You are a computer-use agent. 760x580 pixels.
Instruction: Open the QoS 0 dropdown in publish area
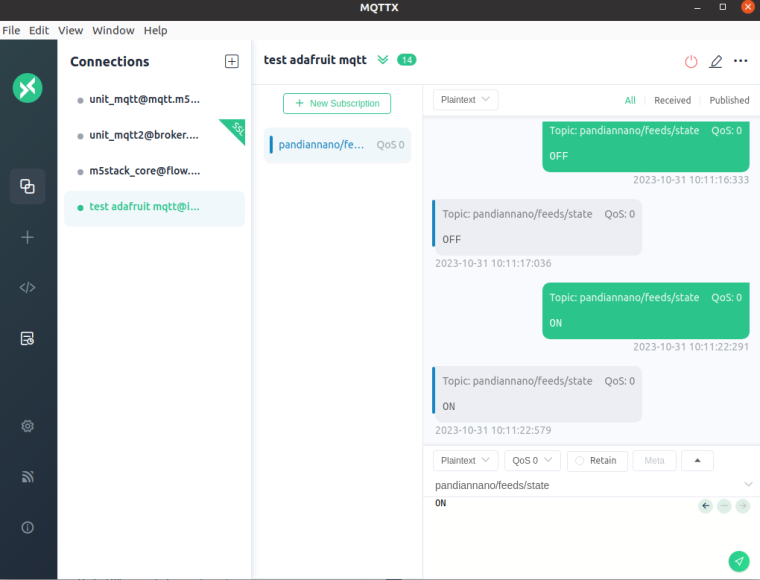532,461
